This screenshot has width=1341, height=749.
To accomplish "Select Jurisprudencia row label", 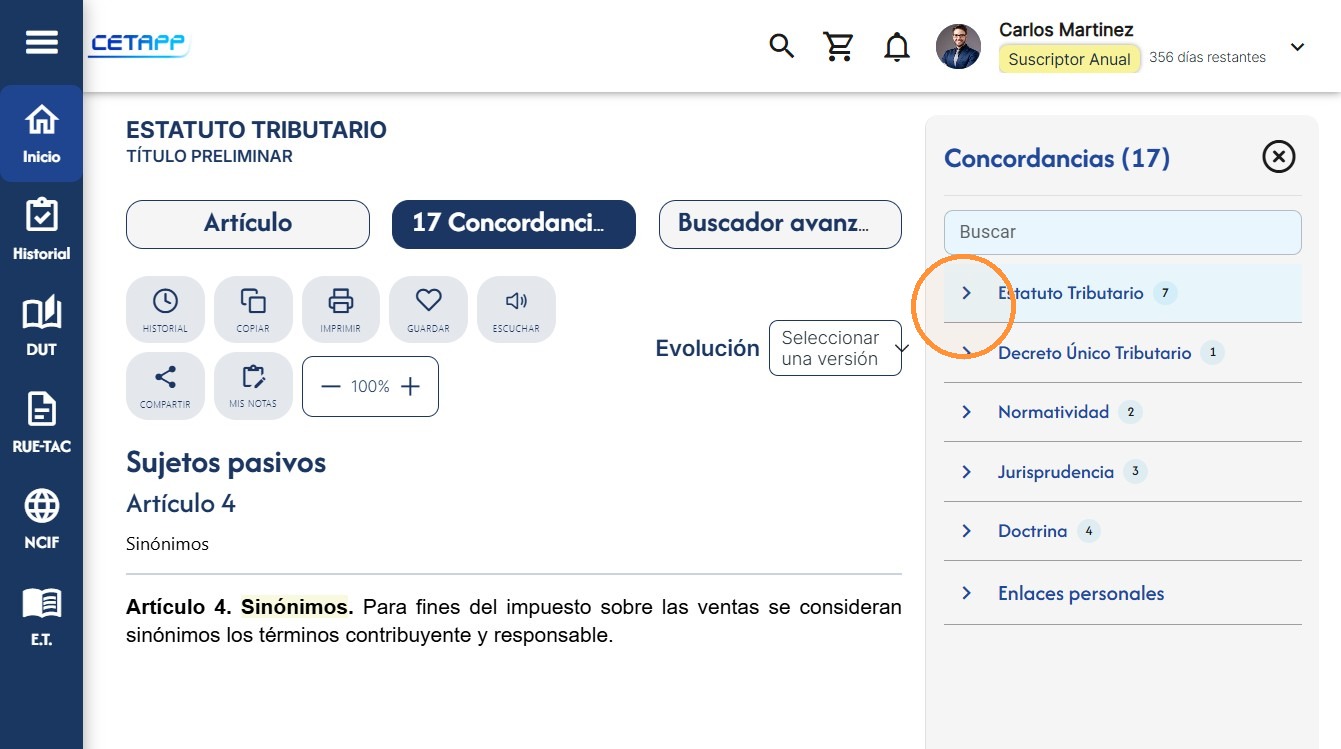I will coord(1055,472).
